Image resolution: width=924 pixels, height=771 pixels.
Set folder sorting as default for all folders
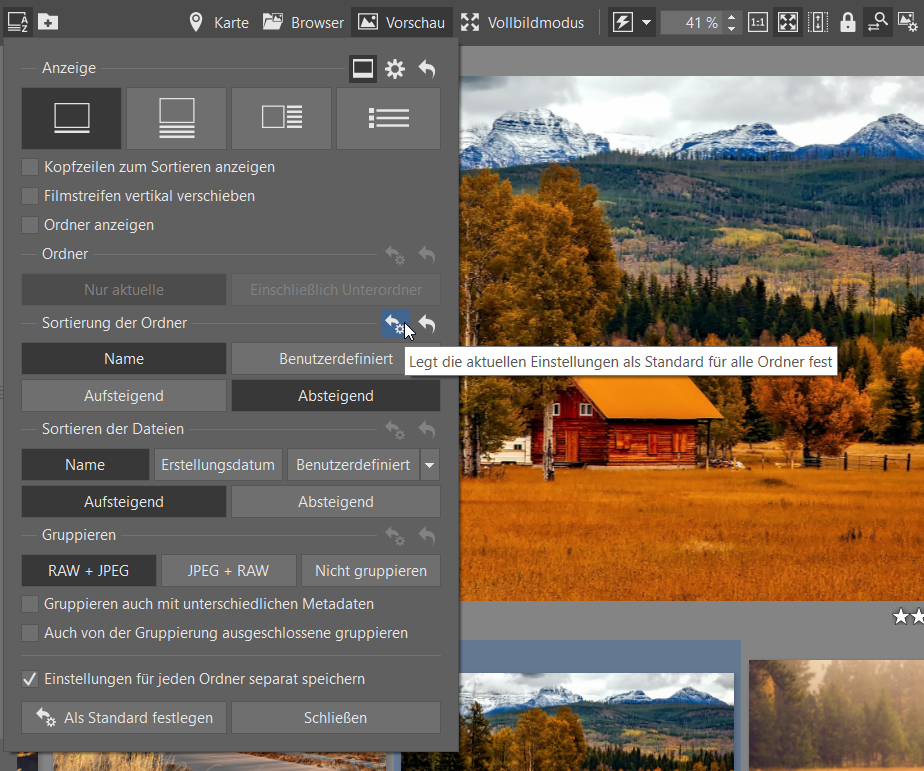[x=396, y=324]
